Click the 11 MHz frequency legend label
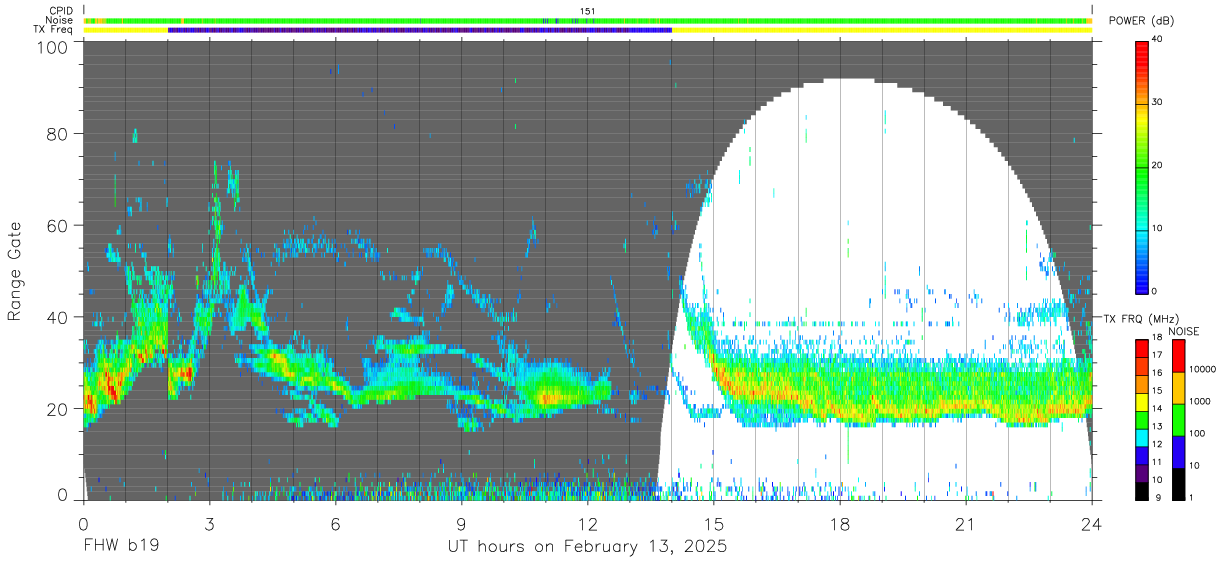Screen dimensions: 1228x567 tap(1158, 462)
